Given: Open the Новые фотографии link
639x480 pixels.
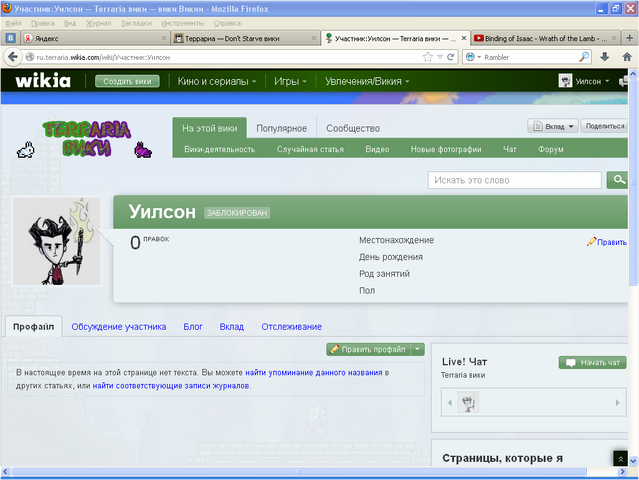Looking at the screenshot, I should (x=446, y=149).
